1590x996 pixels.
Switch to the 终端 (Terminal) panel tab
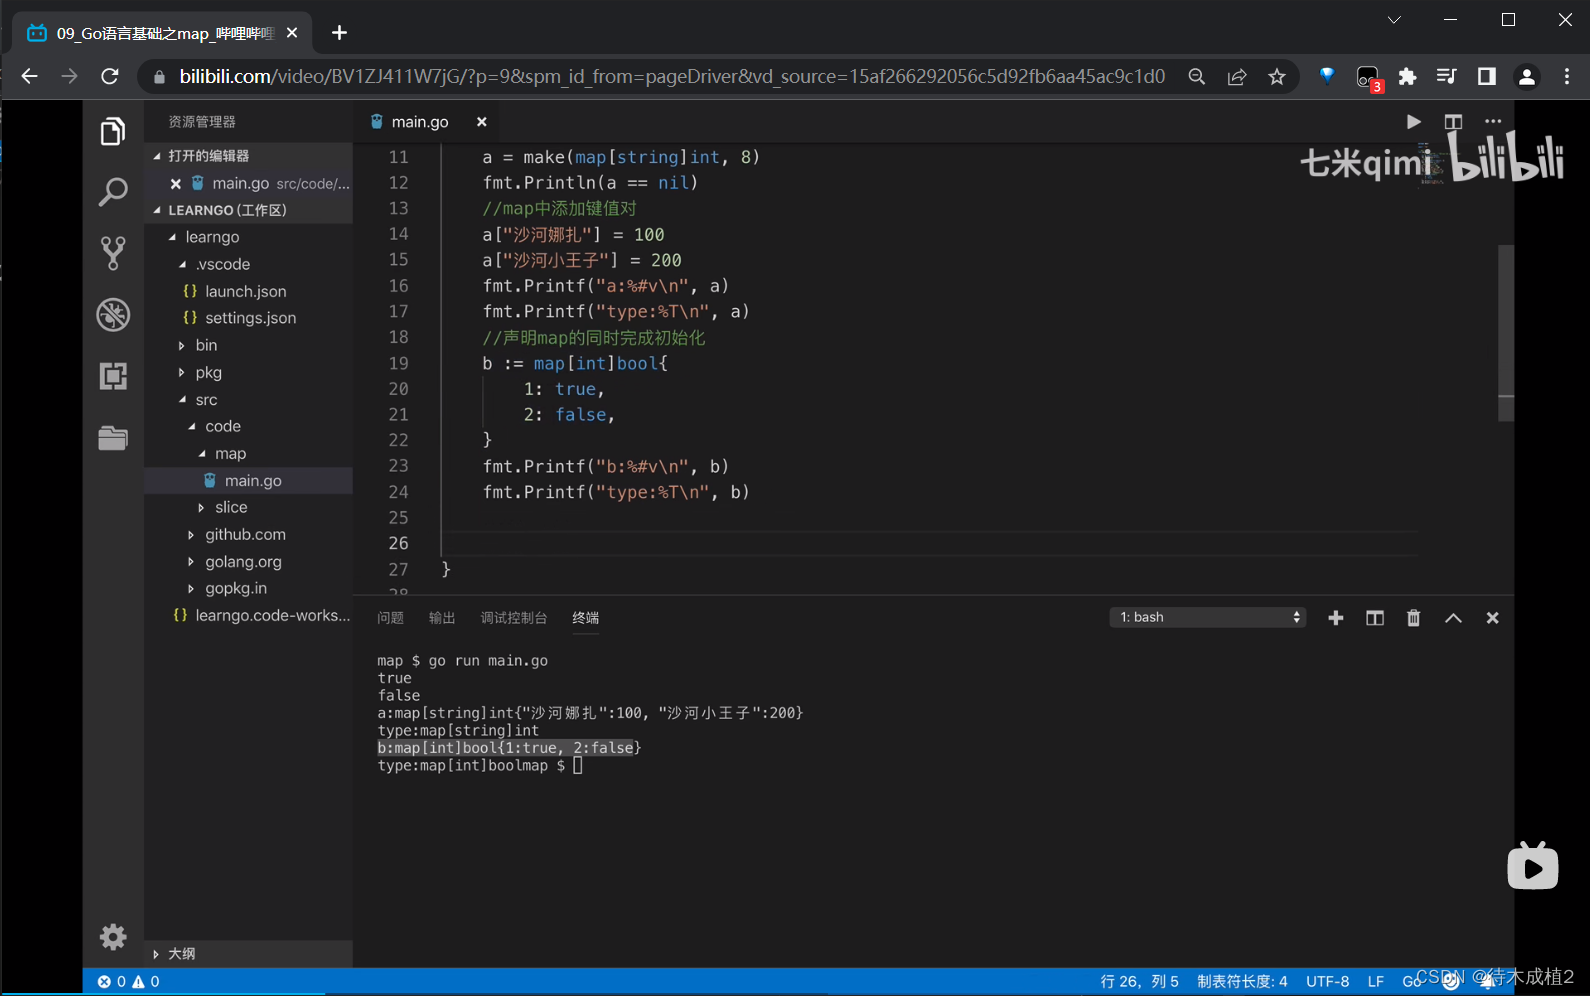(586, 618)
